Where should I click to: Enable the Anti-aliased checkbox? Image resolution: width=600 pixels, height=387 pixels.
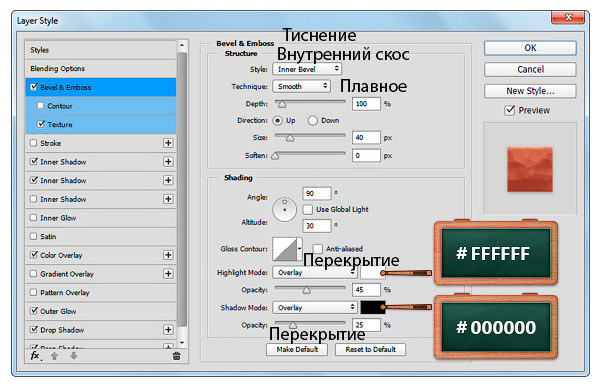318,249
